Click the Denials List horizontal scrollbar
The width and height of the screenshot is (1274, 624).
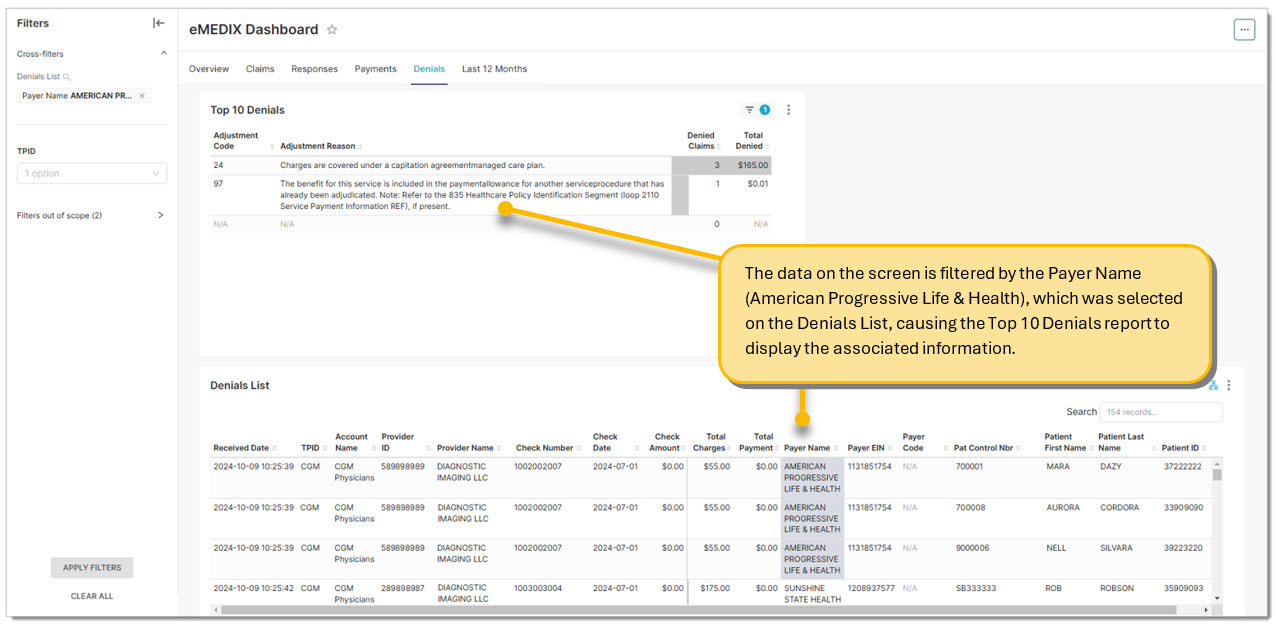click(x=700, y=609)
